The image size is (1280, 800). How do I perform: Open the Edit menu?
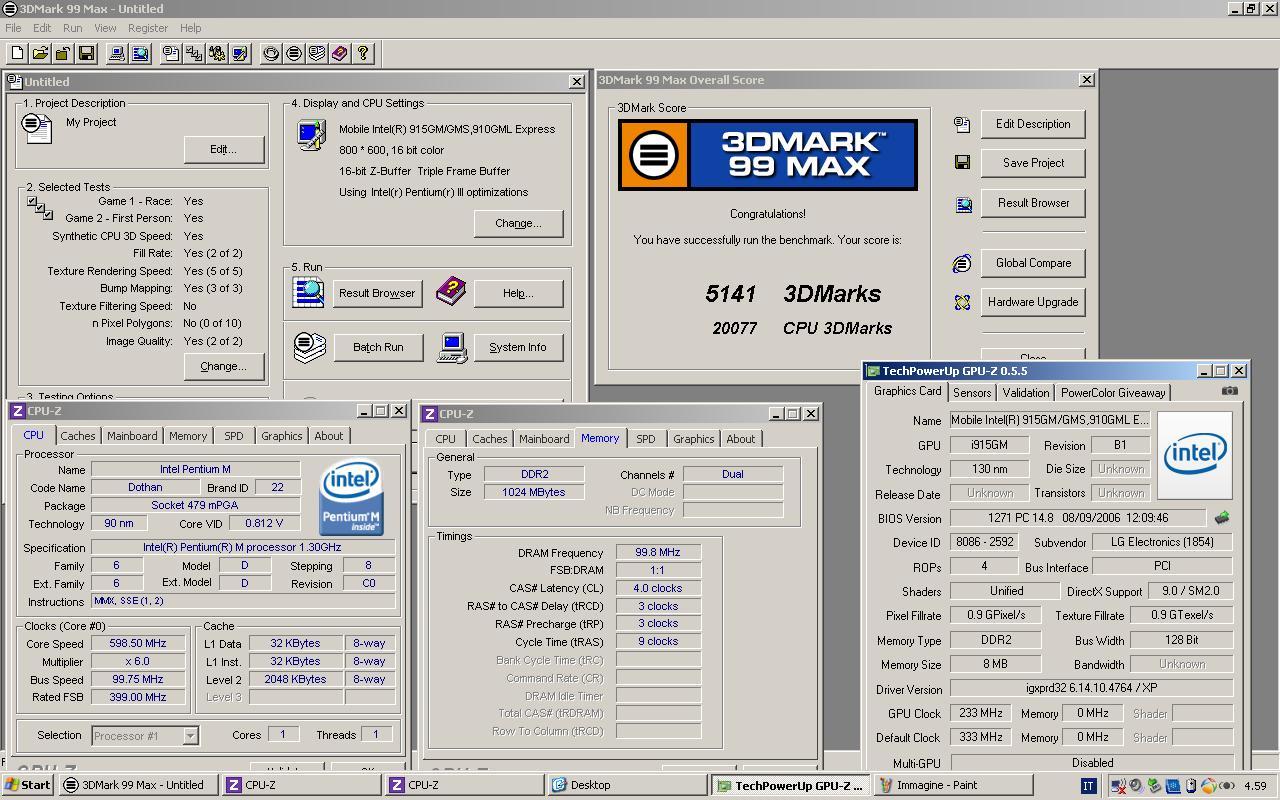point(41,28)
